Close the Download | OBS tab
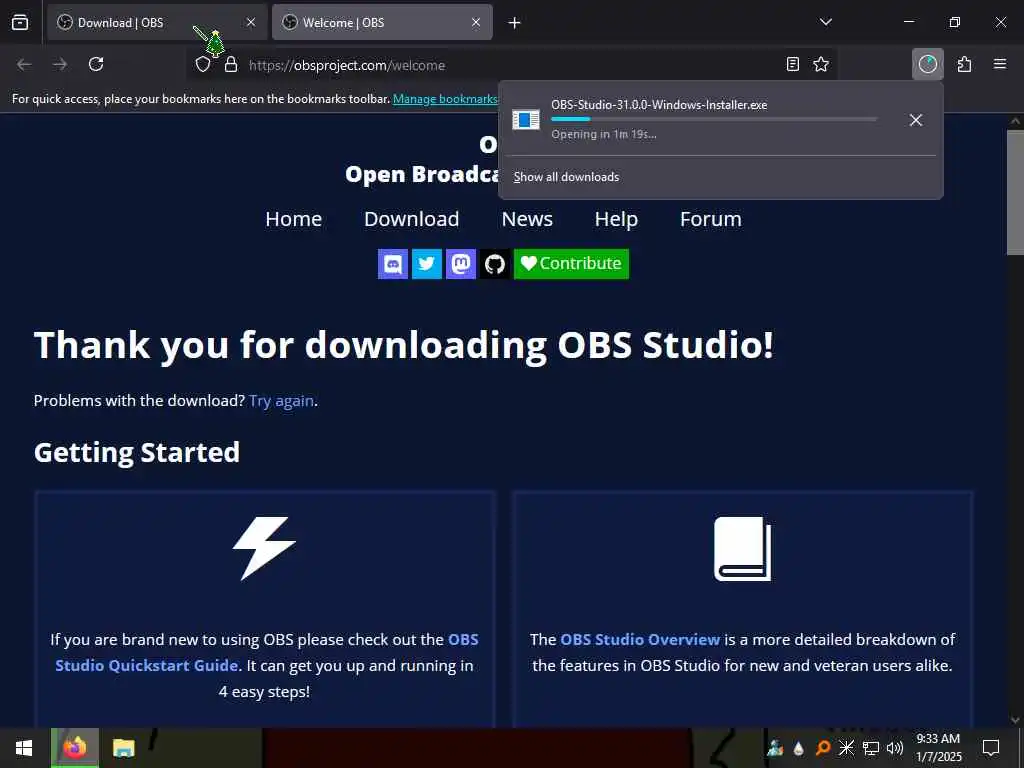This screenshot has height=768, width=1024. point(251,22)
